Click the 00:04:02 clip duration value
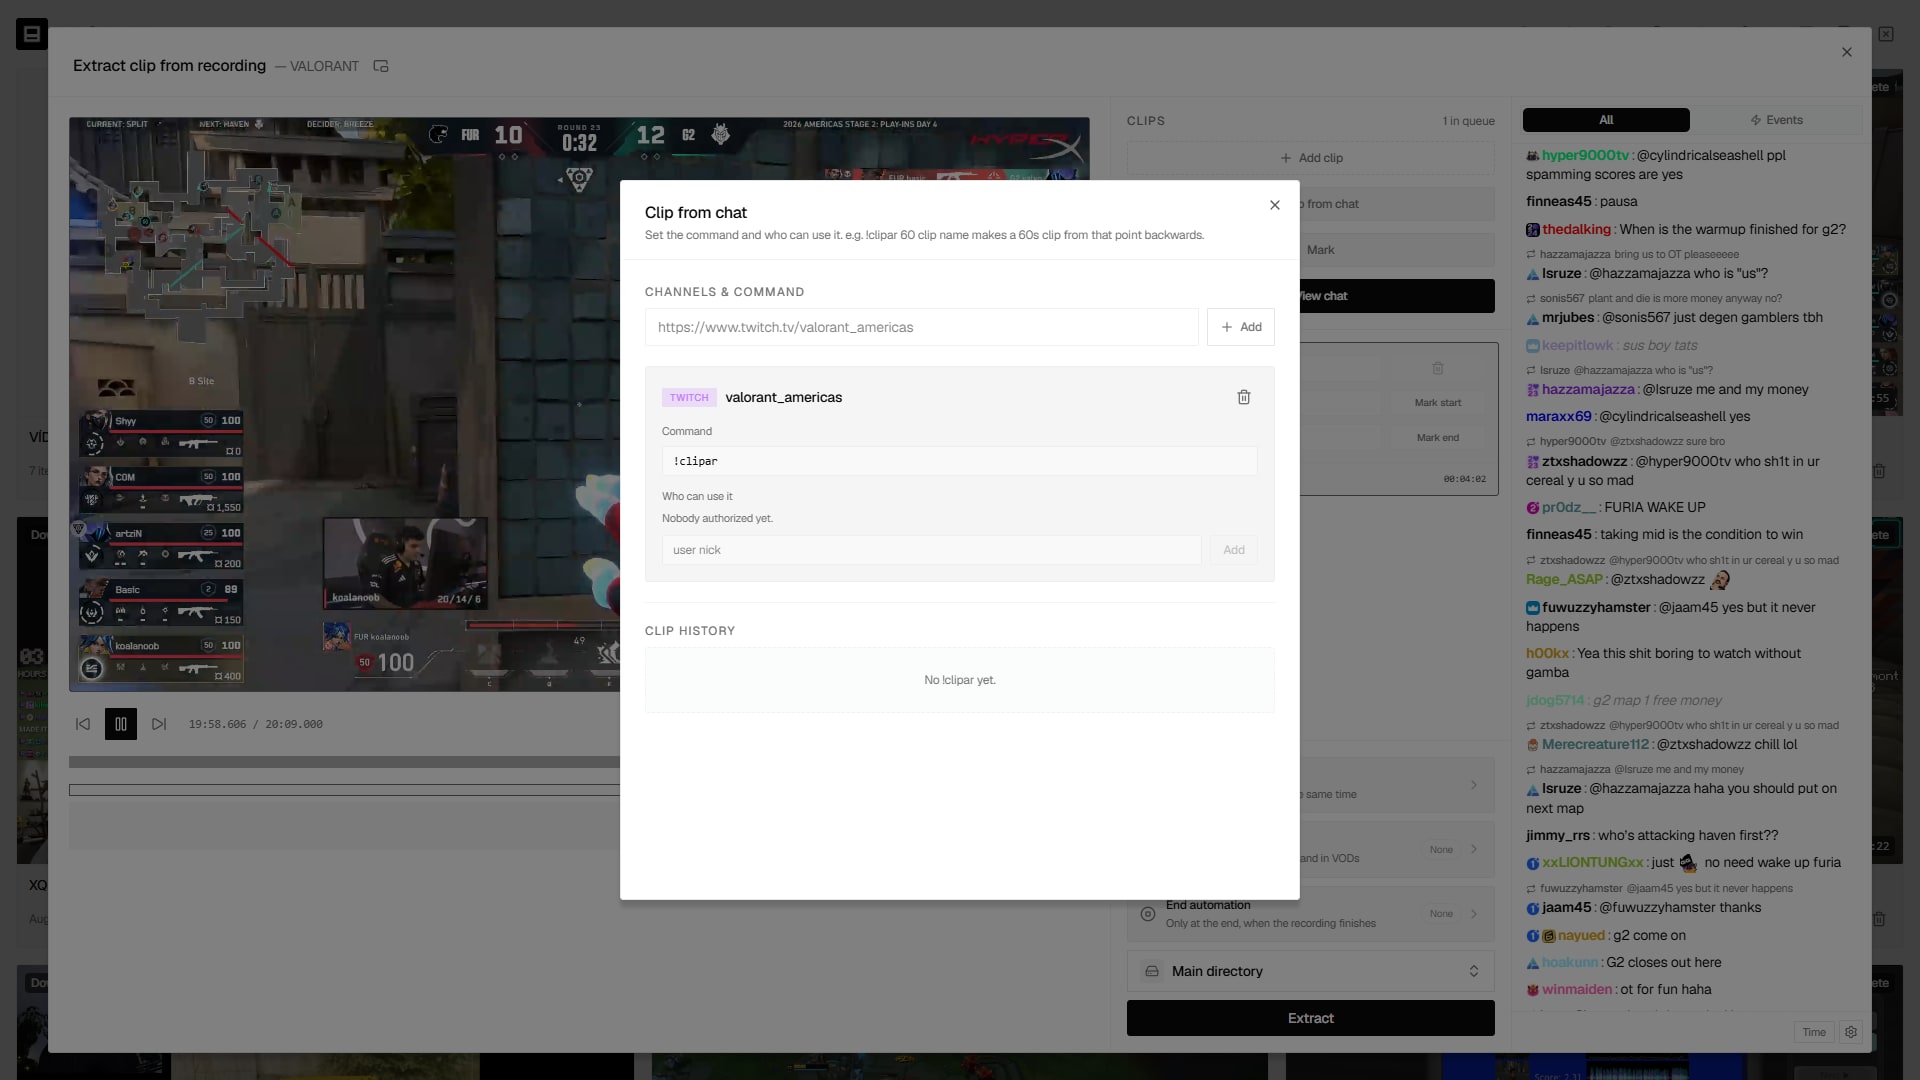The height and width of the screenshot is (1080, 1920). point(1464,479)
